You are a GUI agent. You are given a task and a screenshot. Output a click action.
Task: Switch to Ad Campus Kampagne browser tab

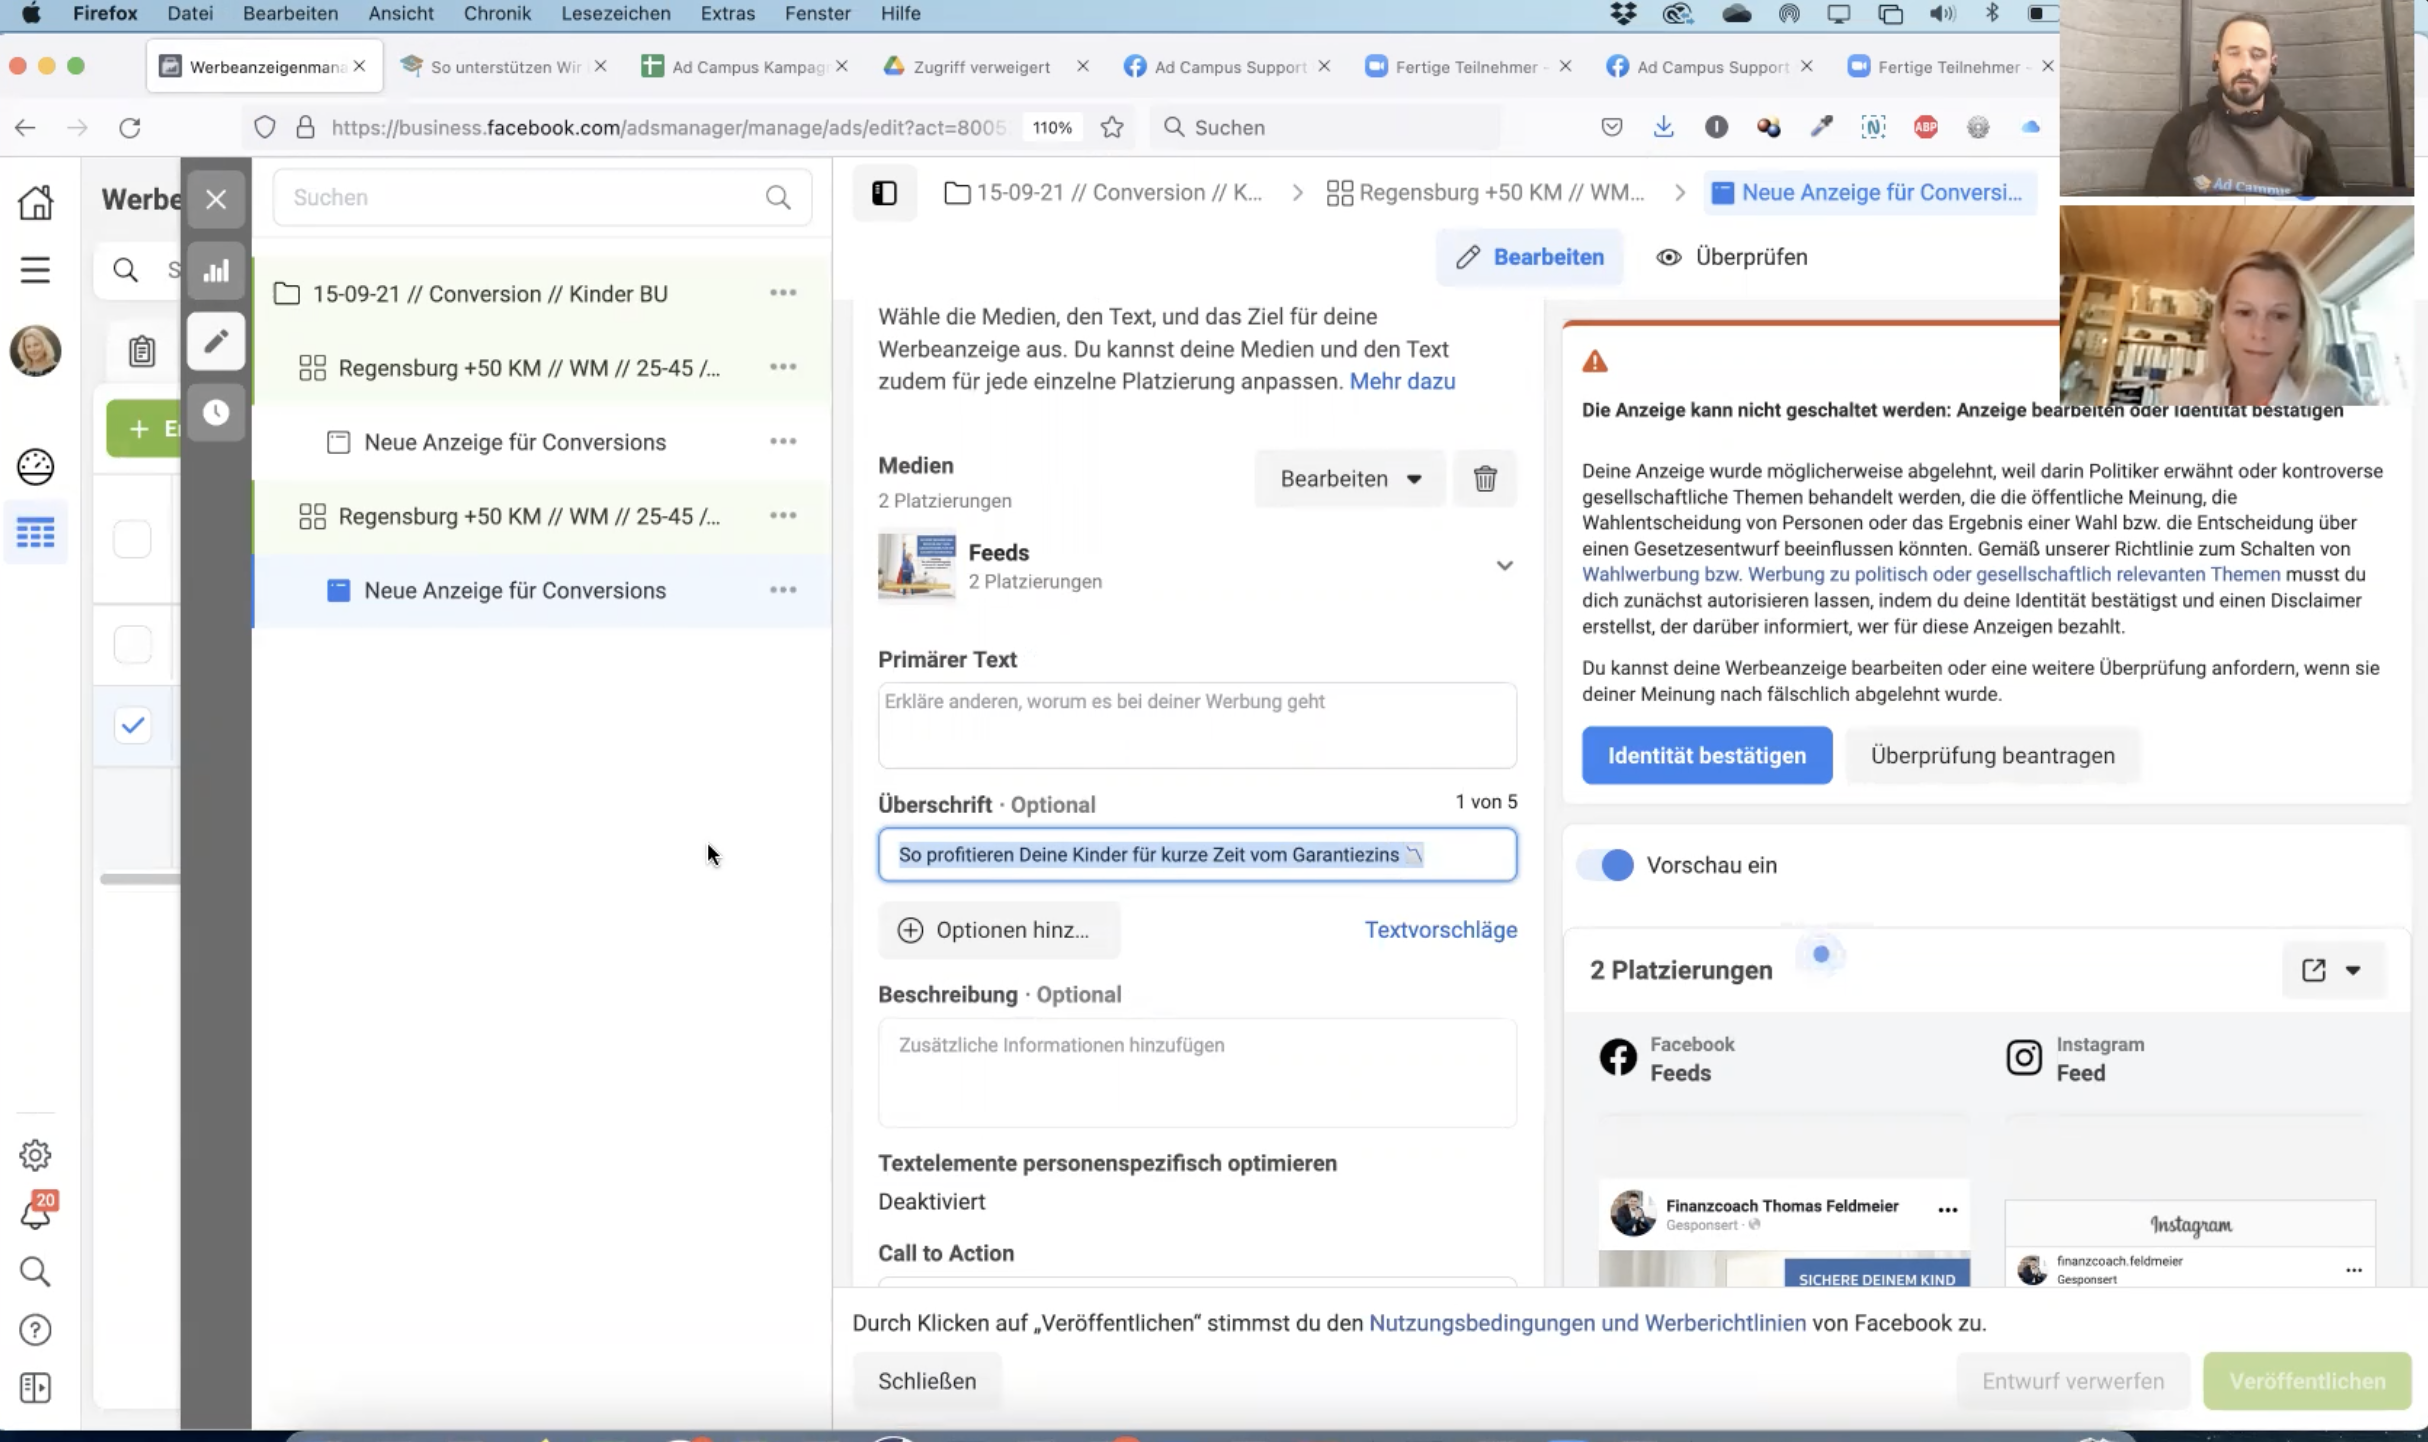pos(744,67)
